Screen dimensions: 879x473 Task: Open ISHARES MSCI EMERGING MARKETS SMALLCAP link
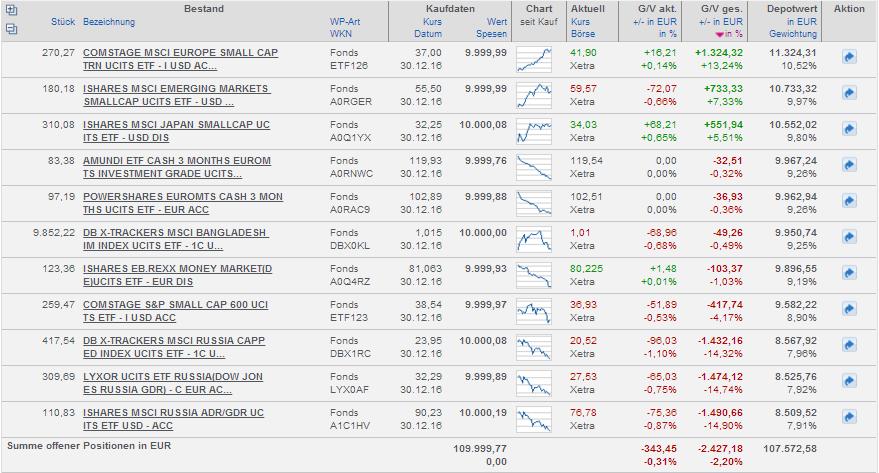(x=177, y=95)
